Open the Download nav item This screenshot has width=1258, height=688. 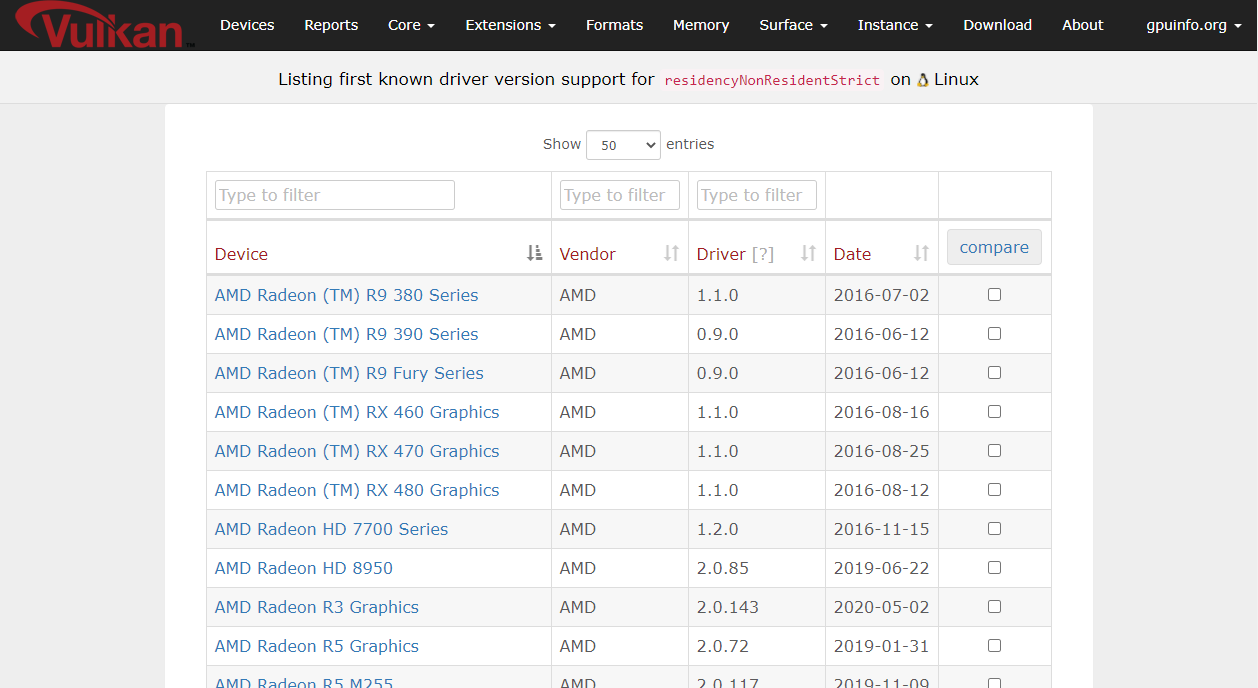[997, 25]
